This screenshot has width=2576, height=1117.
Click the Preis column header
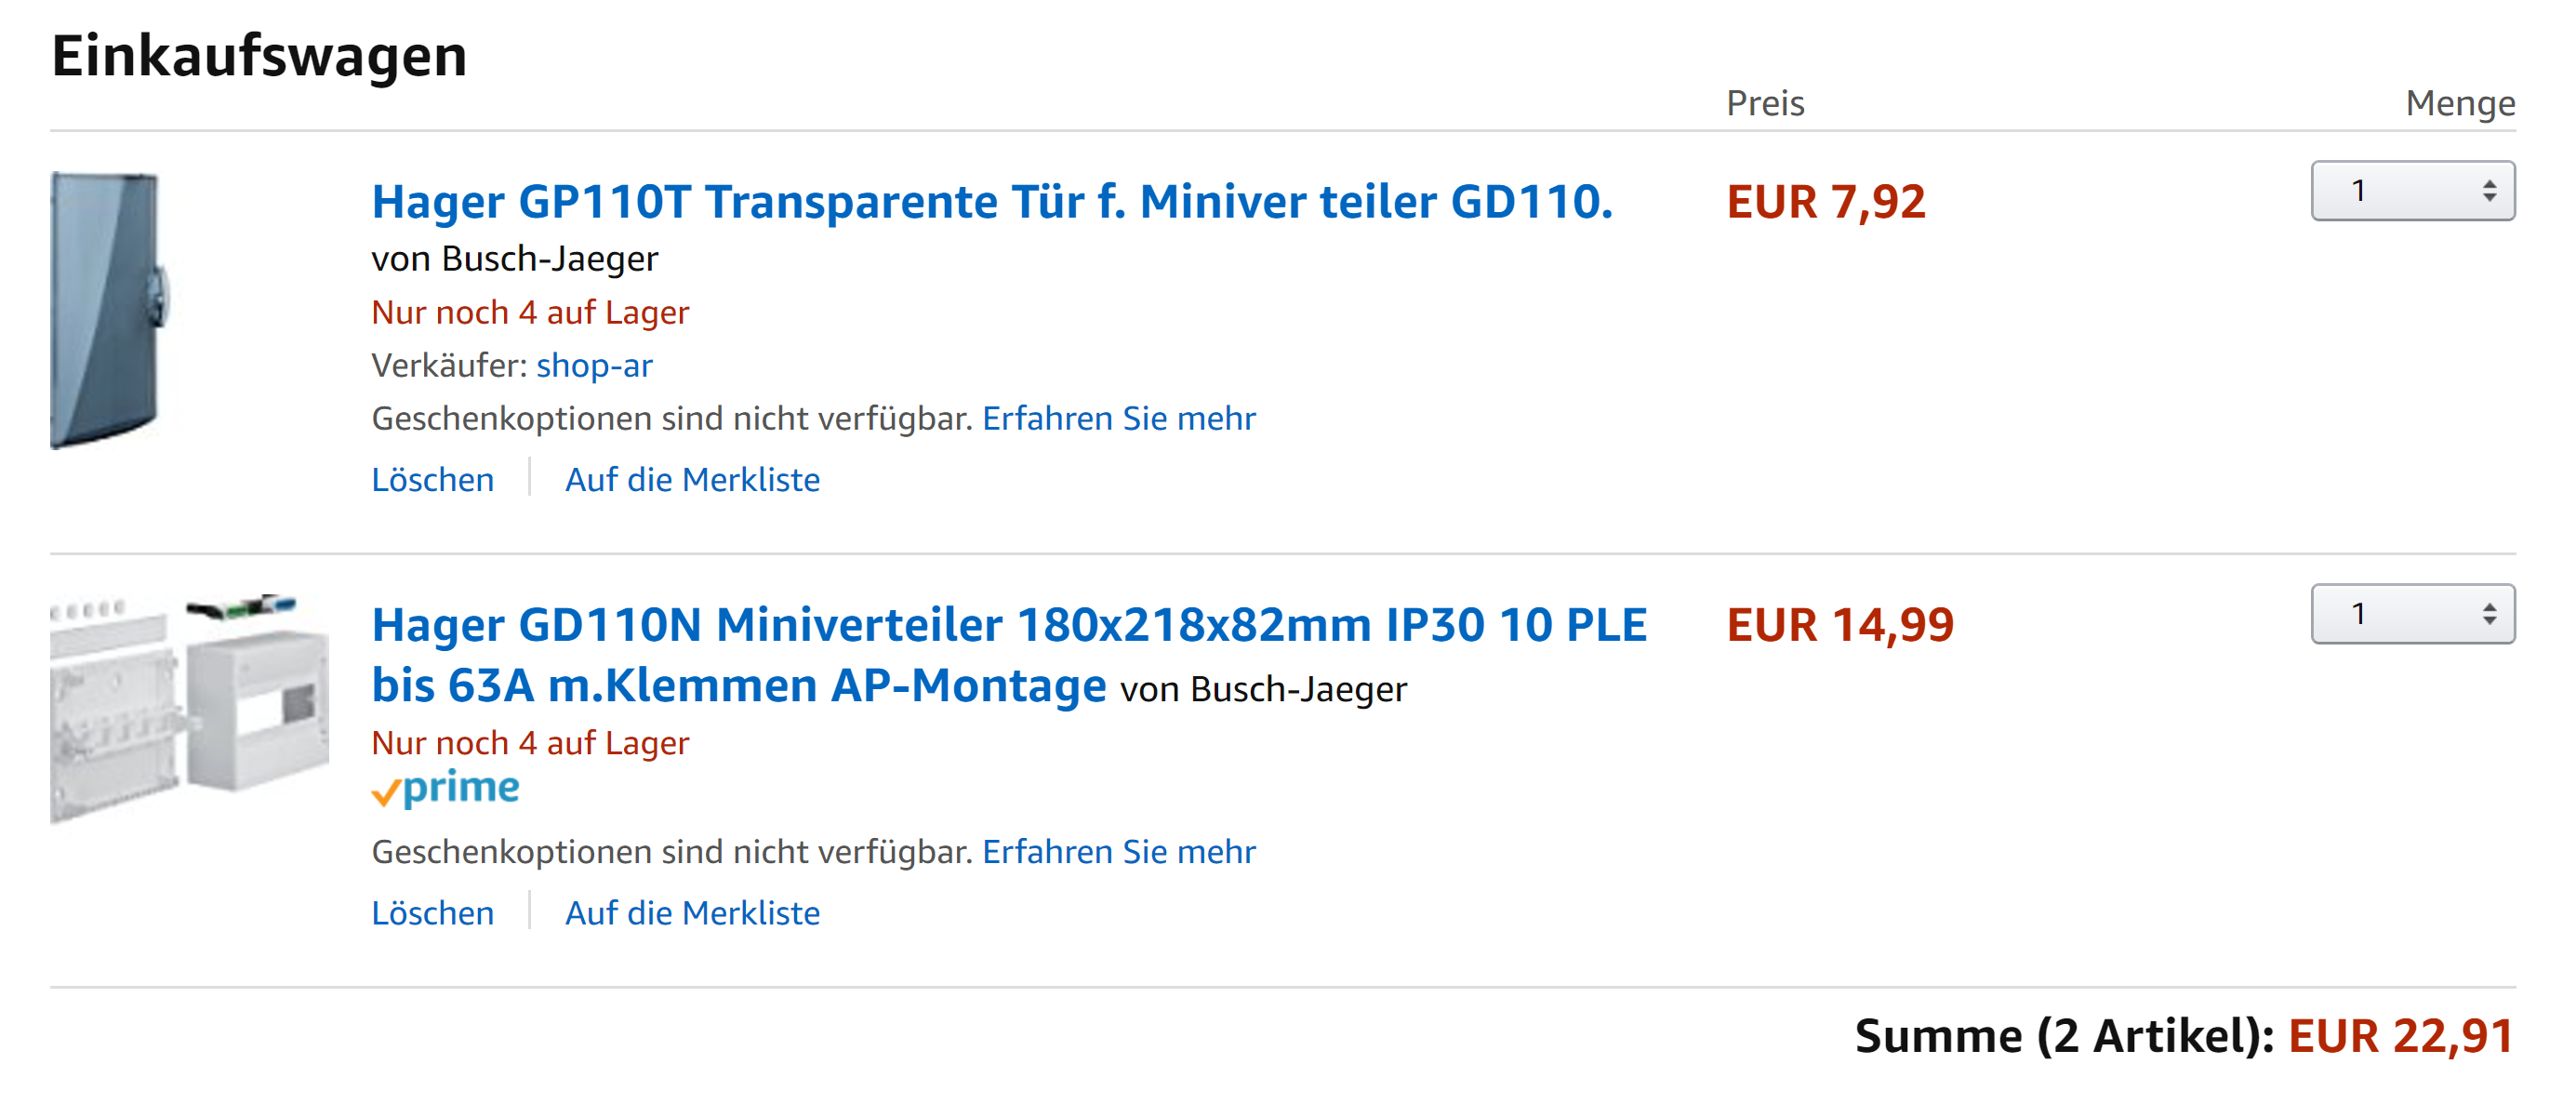1765,103
